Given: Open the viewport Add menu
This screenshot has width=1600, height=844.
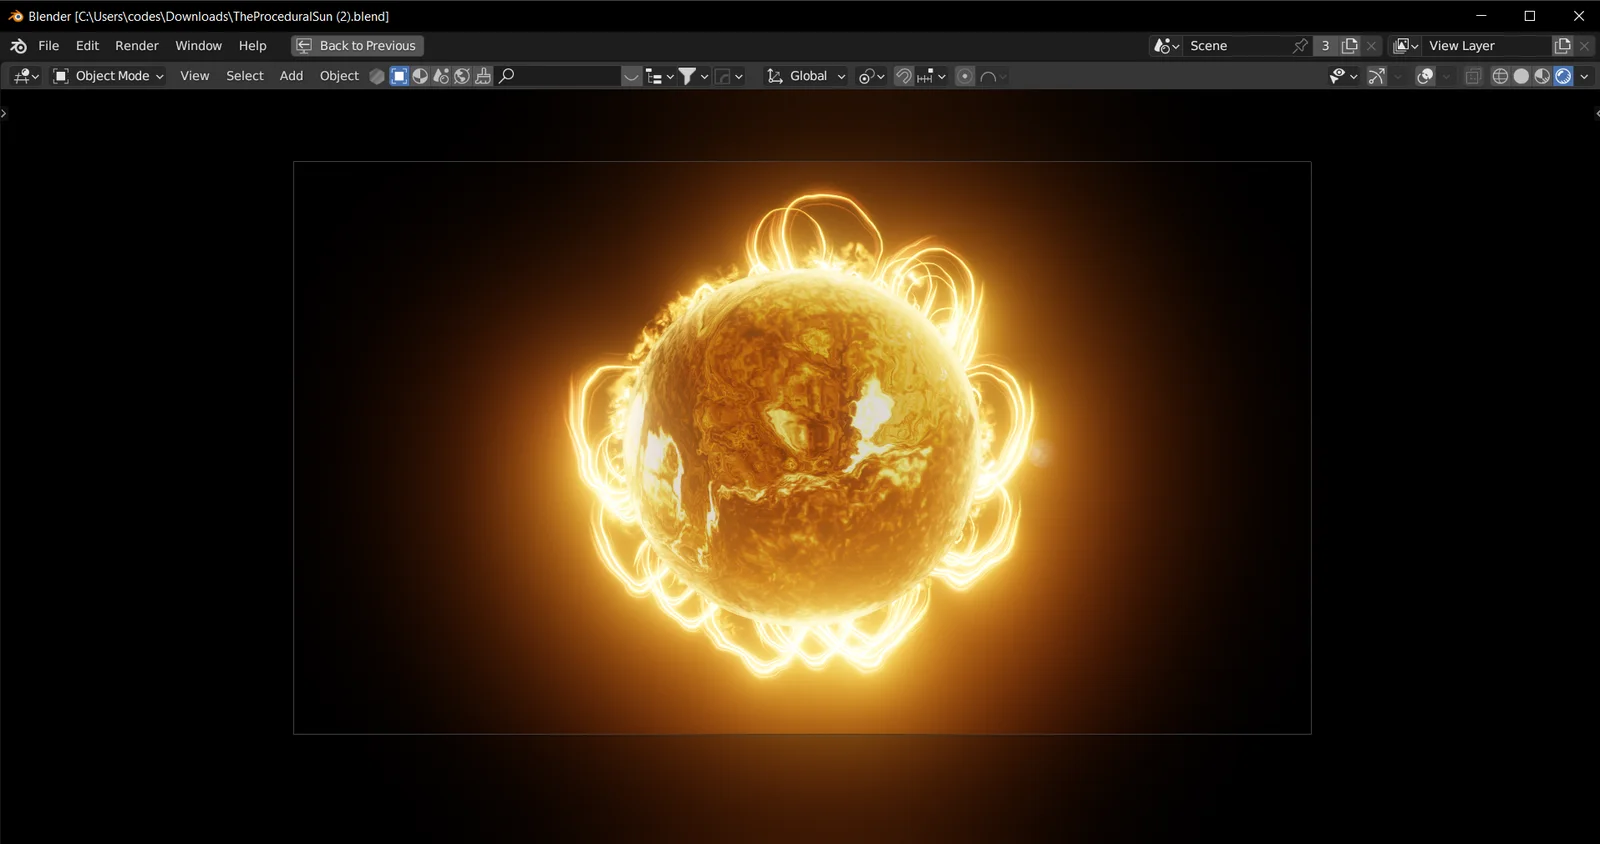Looking at the screenshot, I should click(x=291, y=76).
